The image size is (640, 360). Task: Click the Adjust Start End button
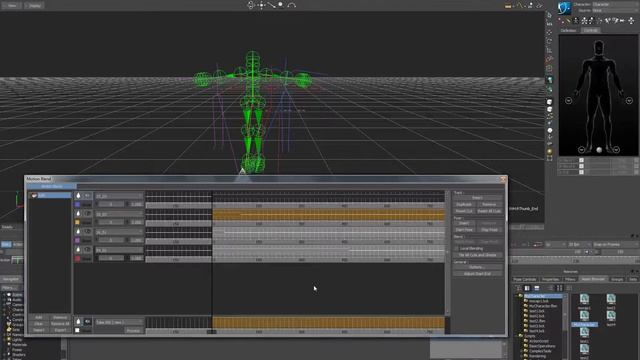pyautogui.click(x=477, y=273)
